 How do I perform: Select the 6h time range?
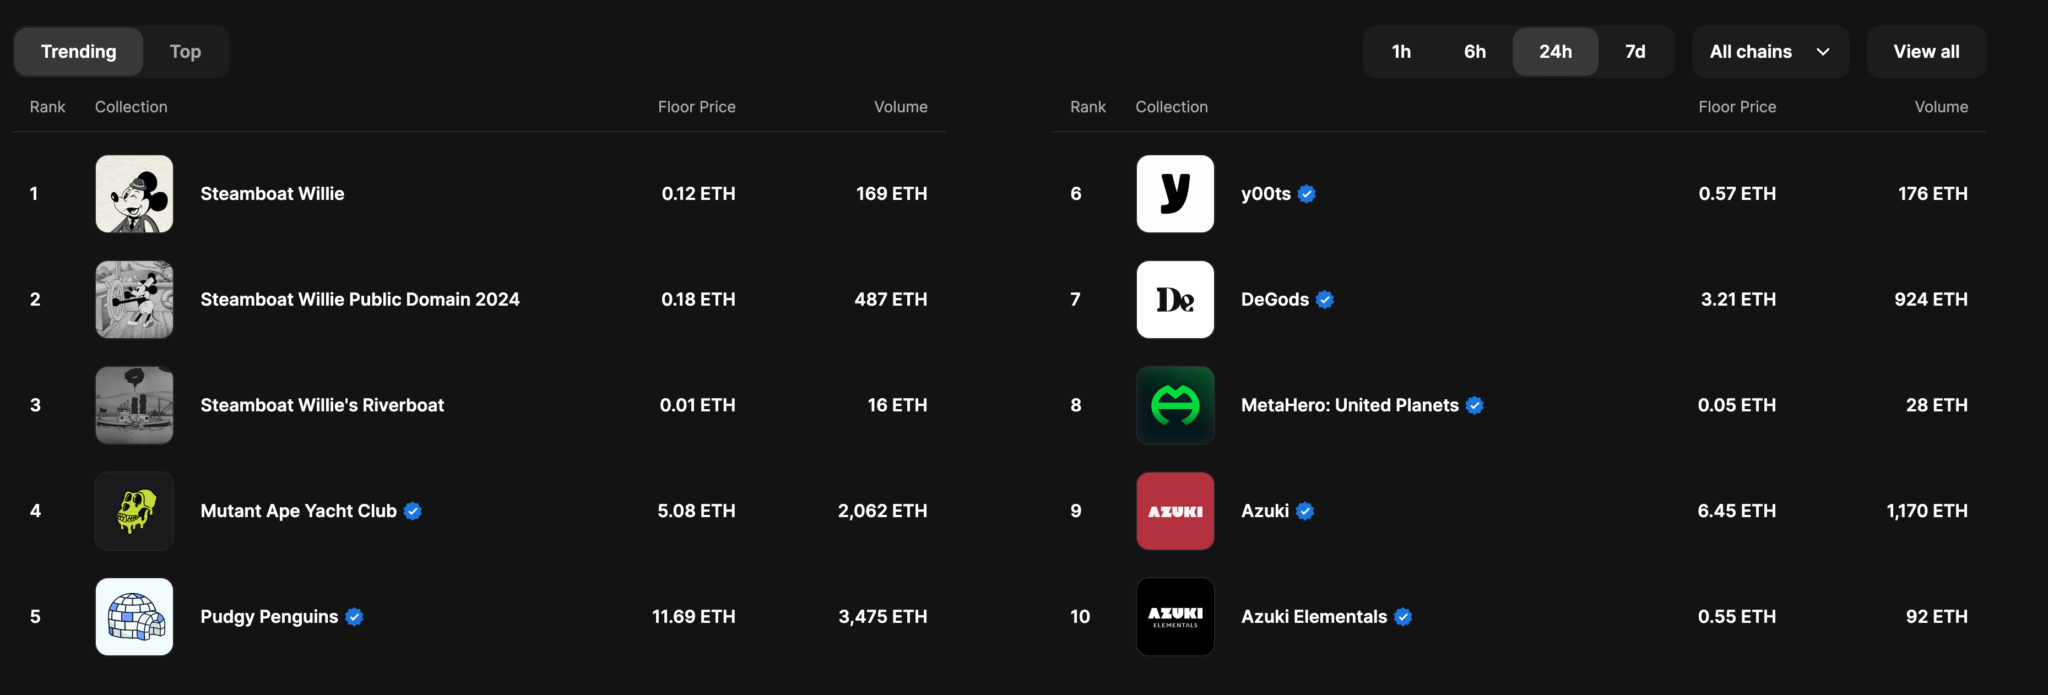[1475, 52]
